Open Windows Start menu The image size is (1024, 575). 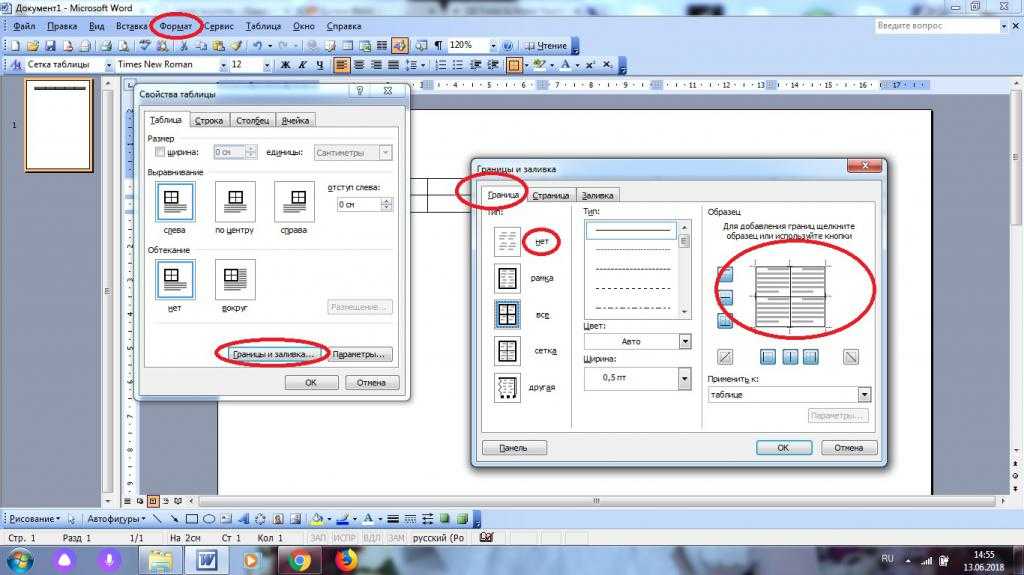point(20,561)
